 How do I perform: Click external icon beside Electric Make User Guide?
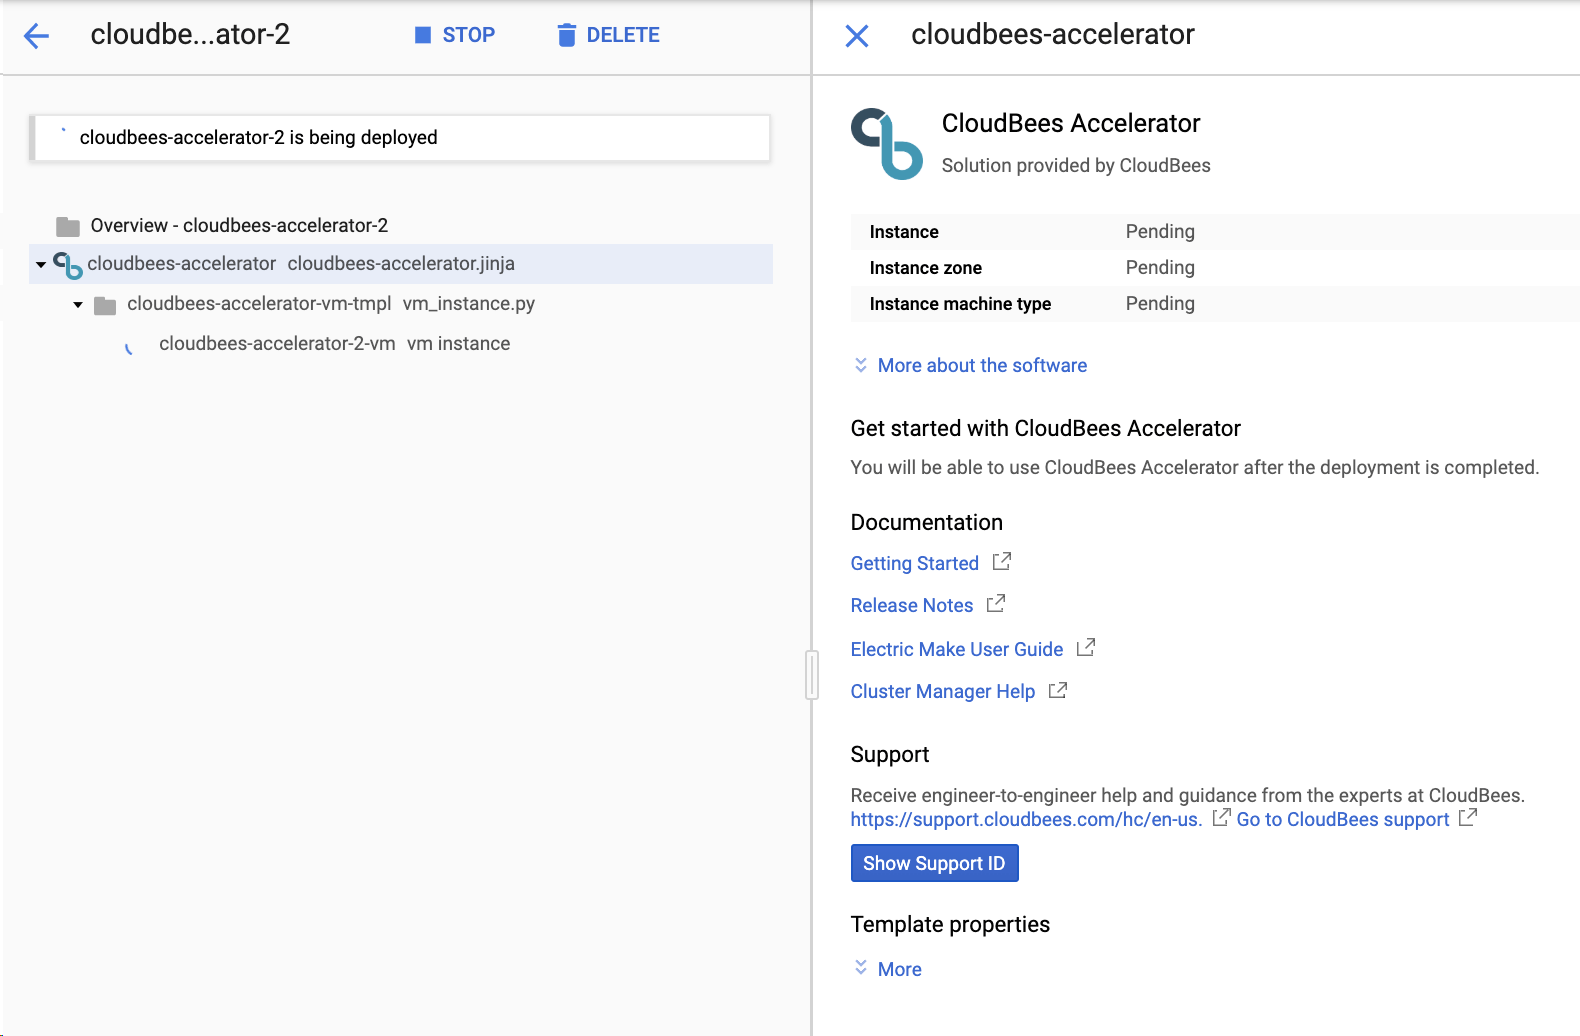1085,648
